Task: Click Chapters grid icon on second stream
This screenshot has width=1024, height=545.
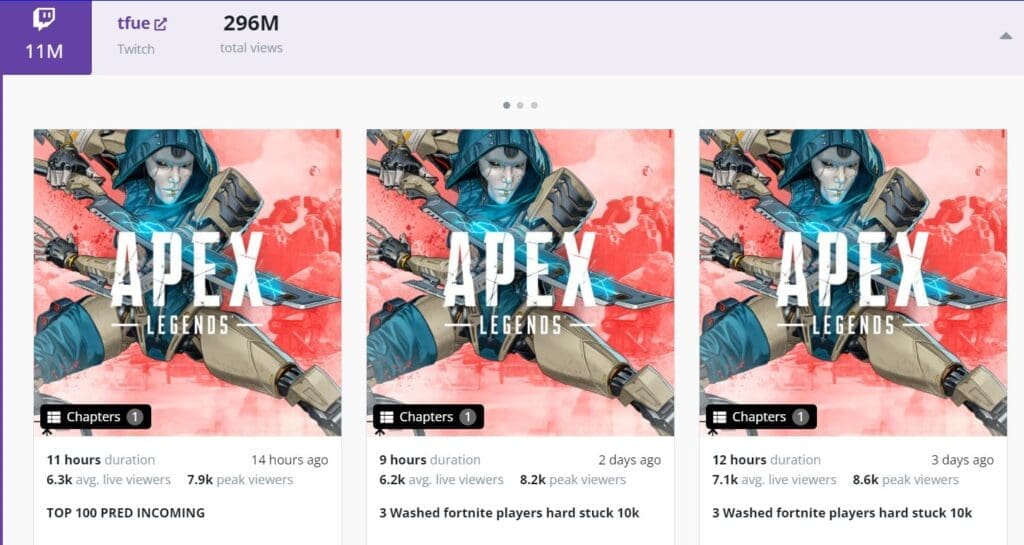Action: point(387,417)
